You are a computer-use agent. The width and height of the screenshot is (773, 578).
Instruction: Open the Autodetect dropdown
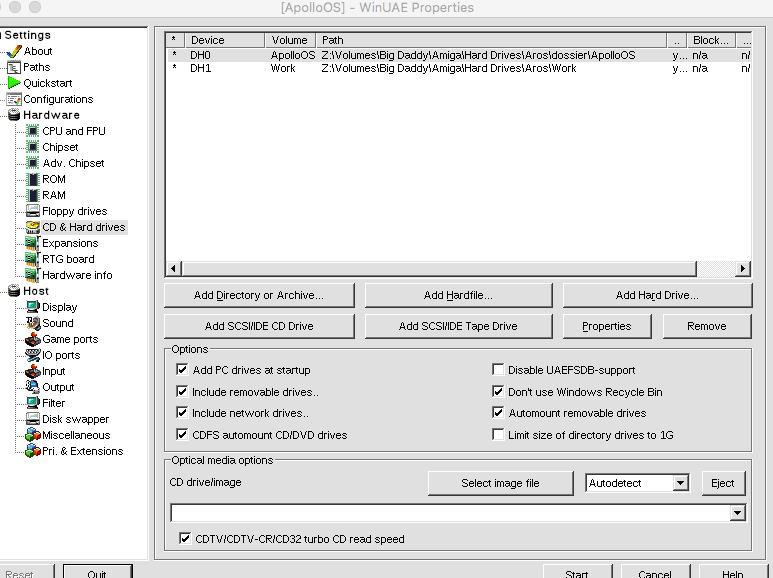[x=680, y=483]
